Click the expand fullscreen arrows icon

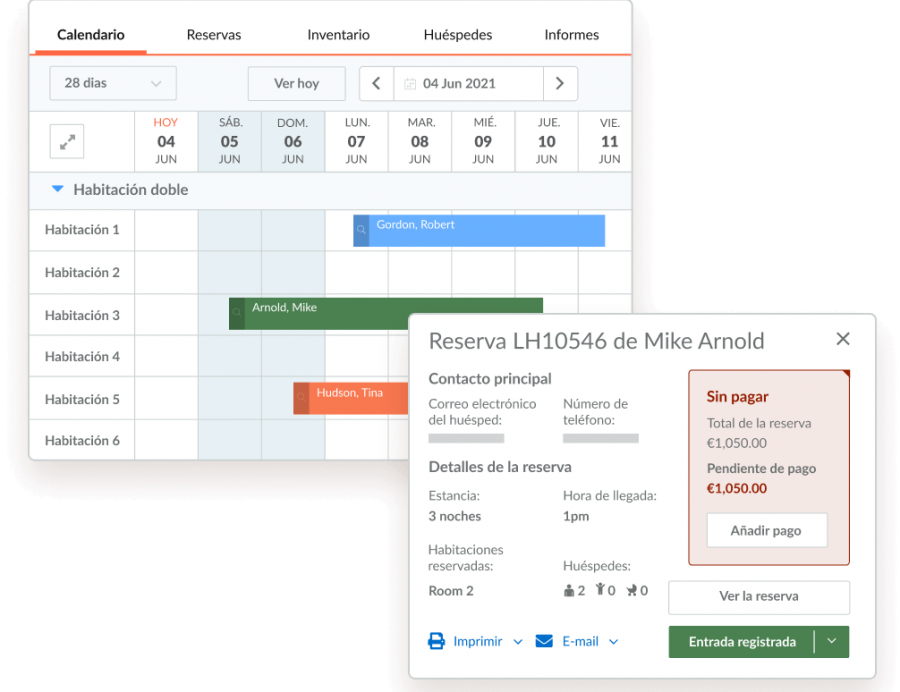coord(67,142)
